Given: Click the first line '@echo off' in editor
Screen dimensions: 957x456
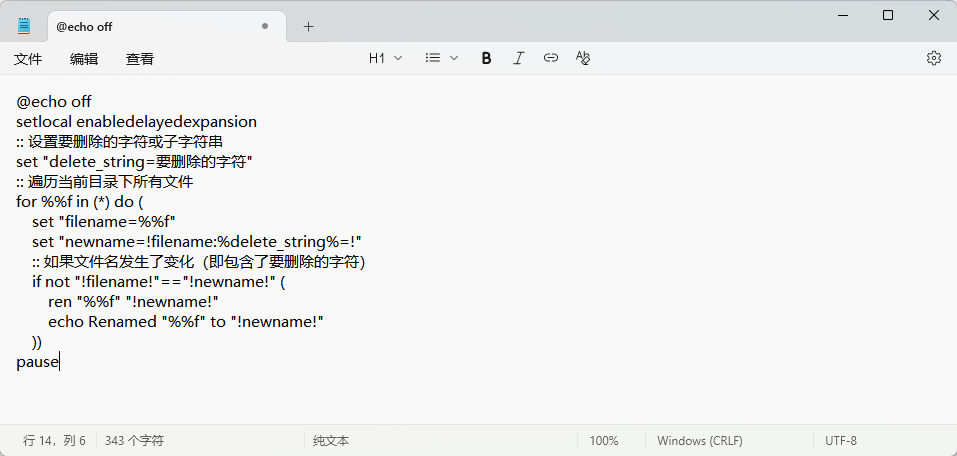Looking at the screenshot, I should [54, 101].
